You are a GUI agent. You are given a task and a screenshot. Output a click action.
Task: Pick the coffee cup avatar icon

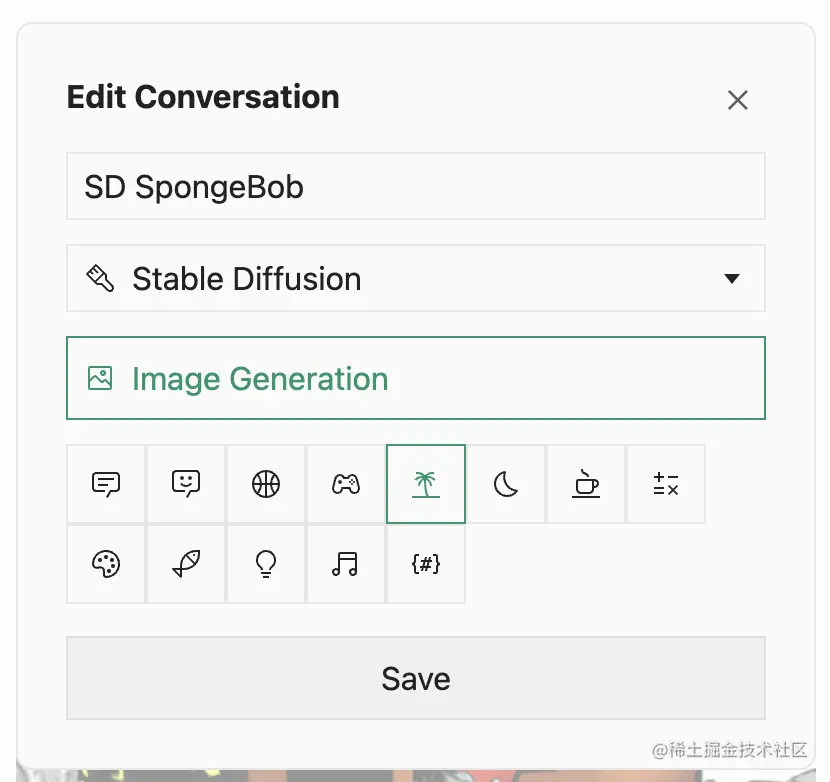pyautogui.click(x=585, y=483)
